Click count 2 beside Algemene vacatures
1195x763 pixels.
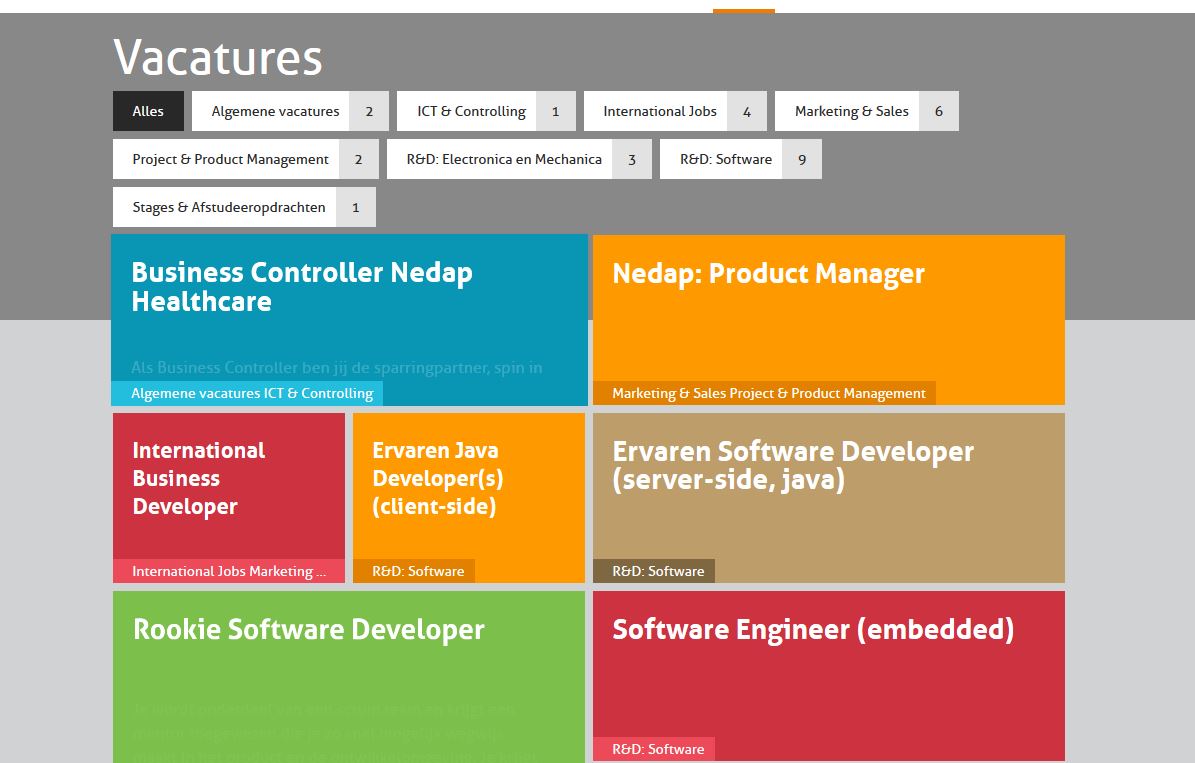(x=369, y=111)
